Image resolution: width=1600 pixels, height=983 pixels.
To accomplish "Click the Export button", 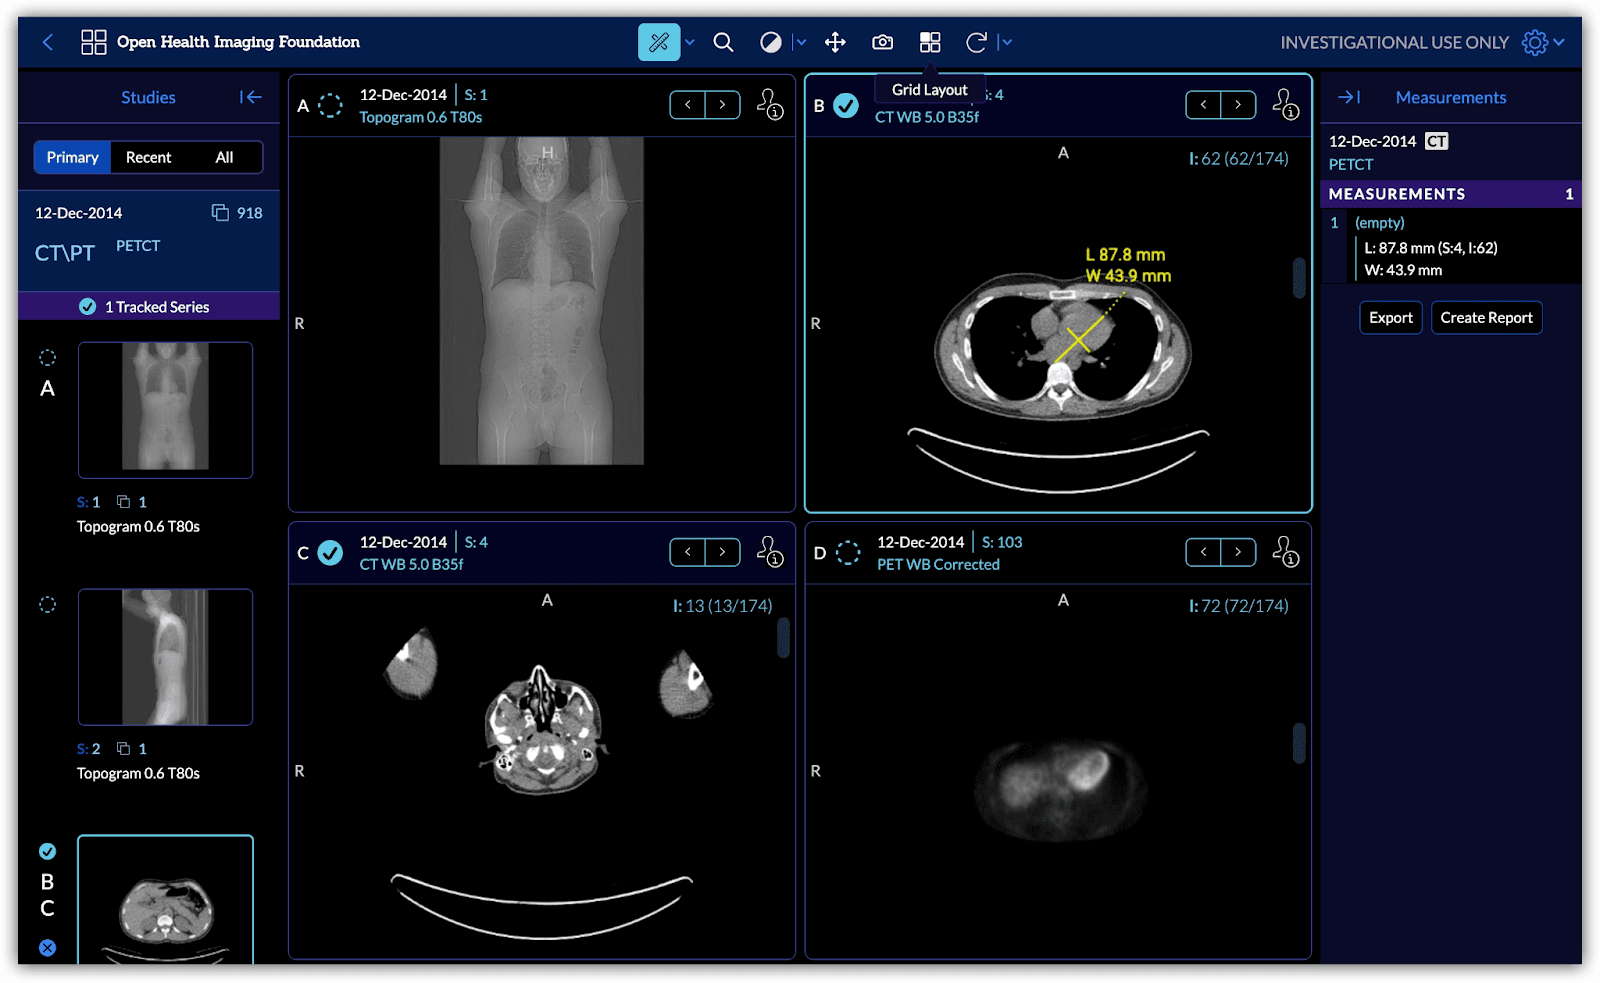I will click(1390, 317).
